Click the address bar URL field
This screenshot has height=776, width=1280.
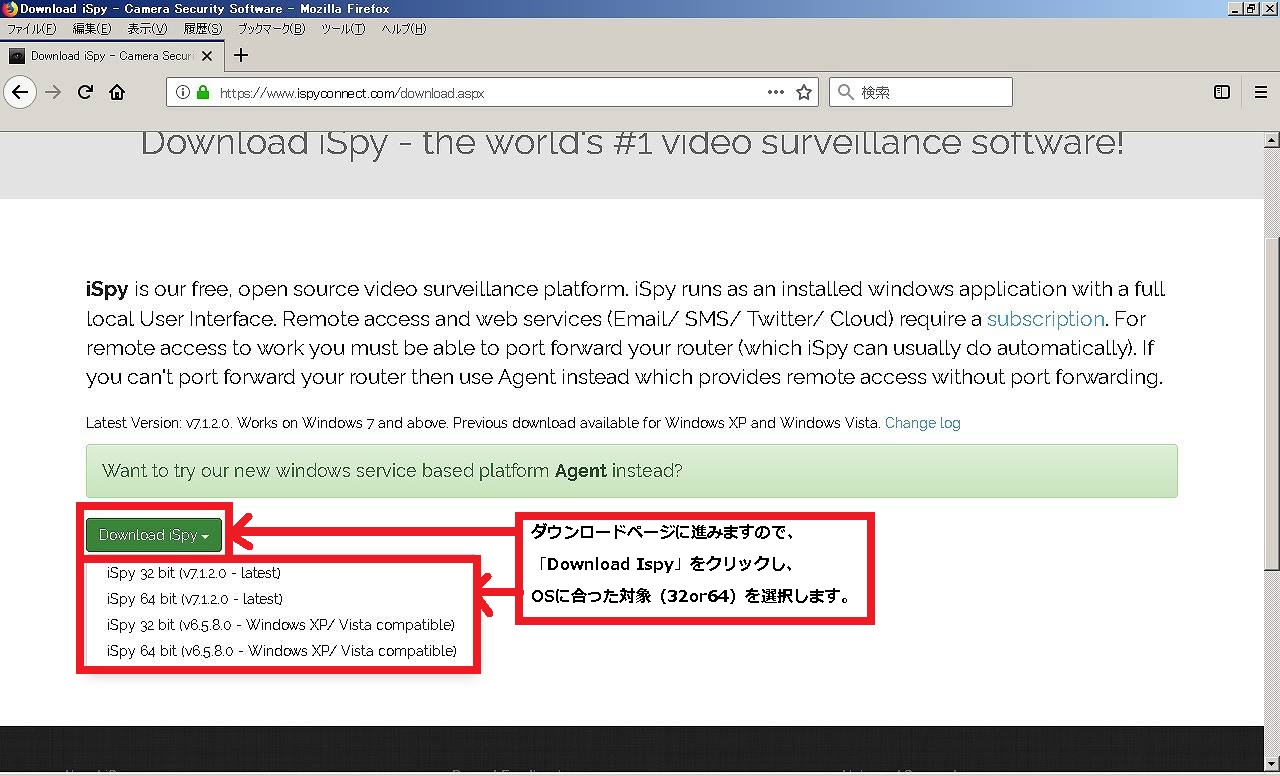coord(490,92)
